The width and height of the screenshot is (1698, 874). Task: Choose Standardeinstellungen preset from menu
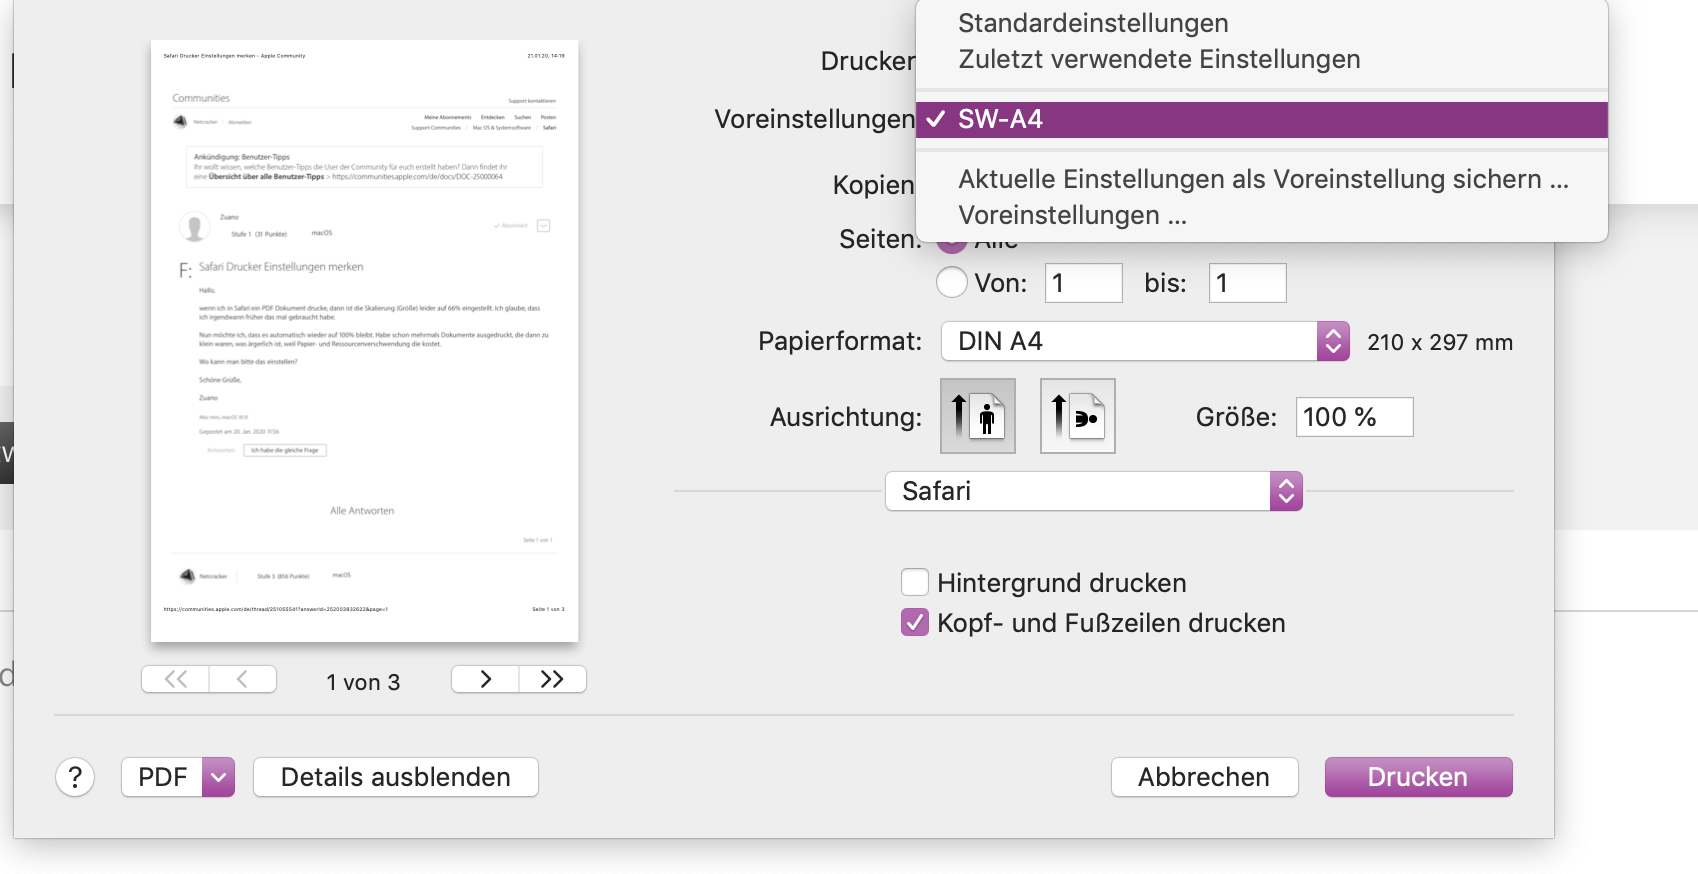(x=1093, y=23)
